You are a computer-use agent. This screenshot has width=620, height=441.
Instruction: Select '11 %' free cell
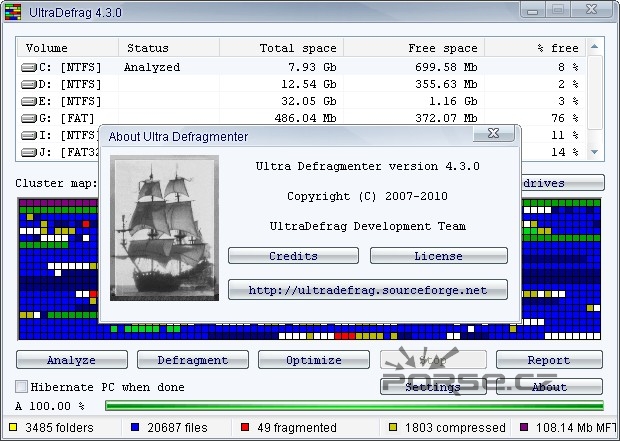(x=565, y=135)
